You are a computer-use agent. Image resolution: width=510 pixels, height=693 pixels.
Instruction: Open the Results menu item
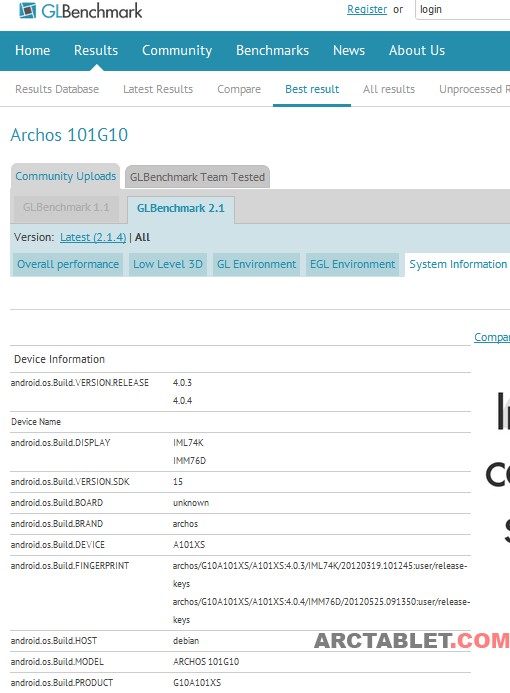pyautogui.click(x=96, y=50)
